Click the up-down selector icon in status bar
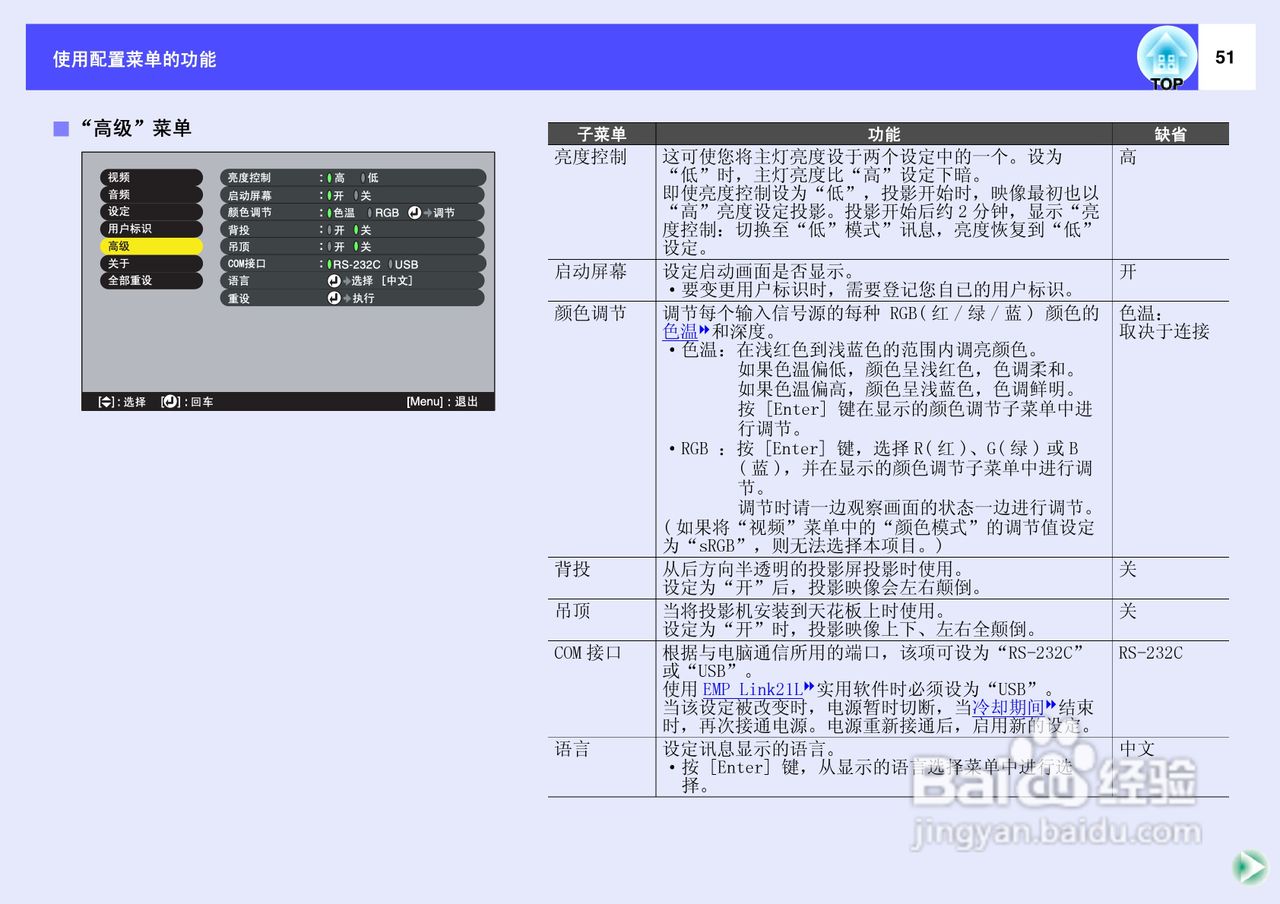 coord(105,400)
